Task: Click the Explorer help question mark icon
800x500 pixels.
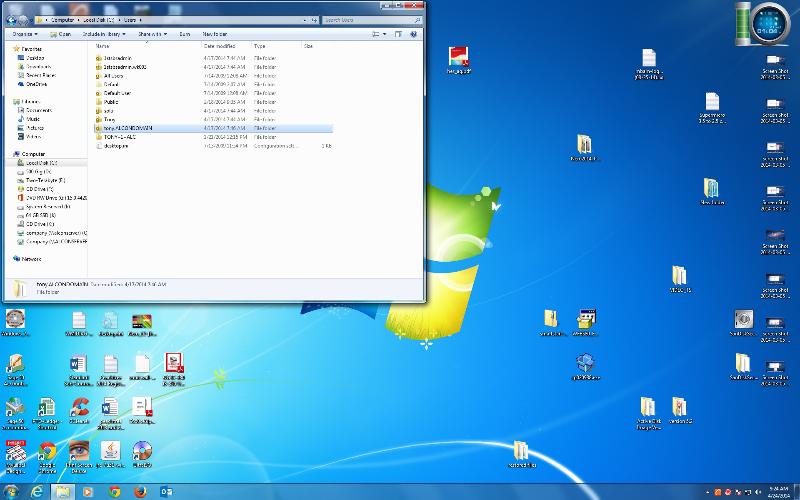Action: (413, 34)
